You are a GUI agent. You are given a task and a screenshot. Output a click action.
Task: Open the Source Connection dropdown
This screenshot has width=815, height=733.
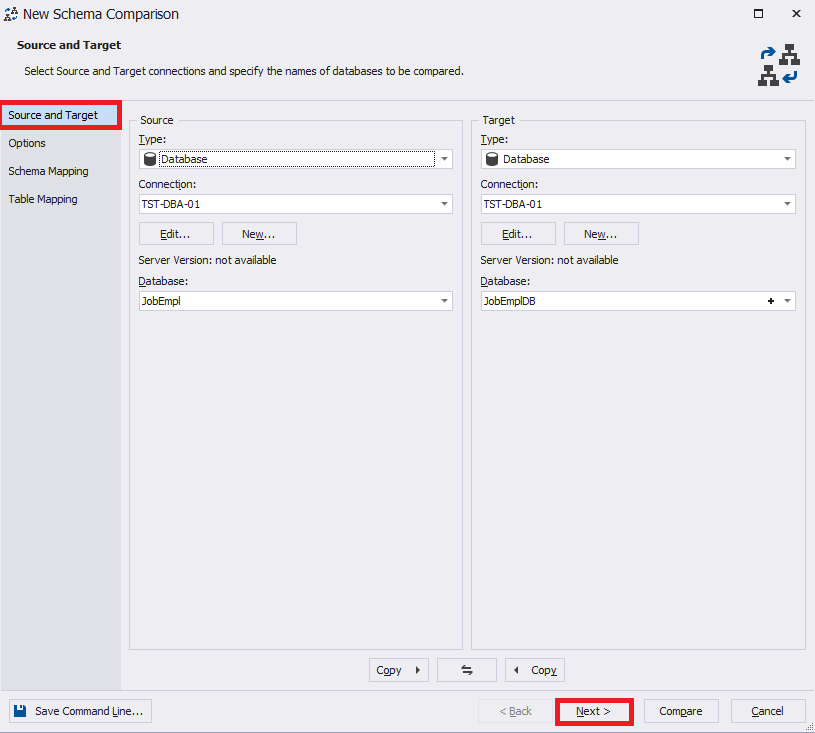(x=444, y=204)
